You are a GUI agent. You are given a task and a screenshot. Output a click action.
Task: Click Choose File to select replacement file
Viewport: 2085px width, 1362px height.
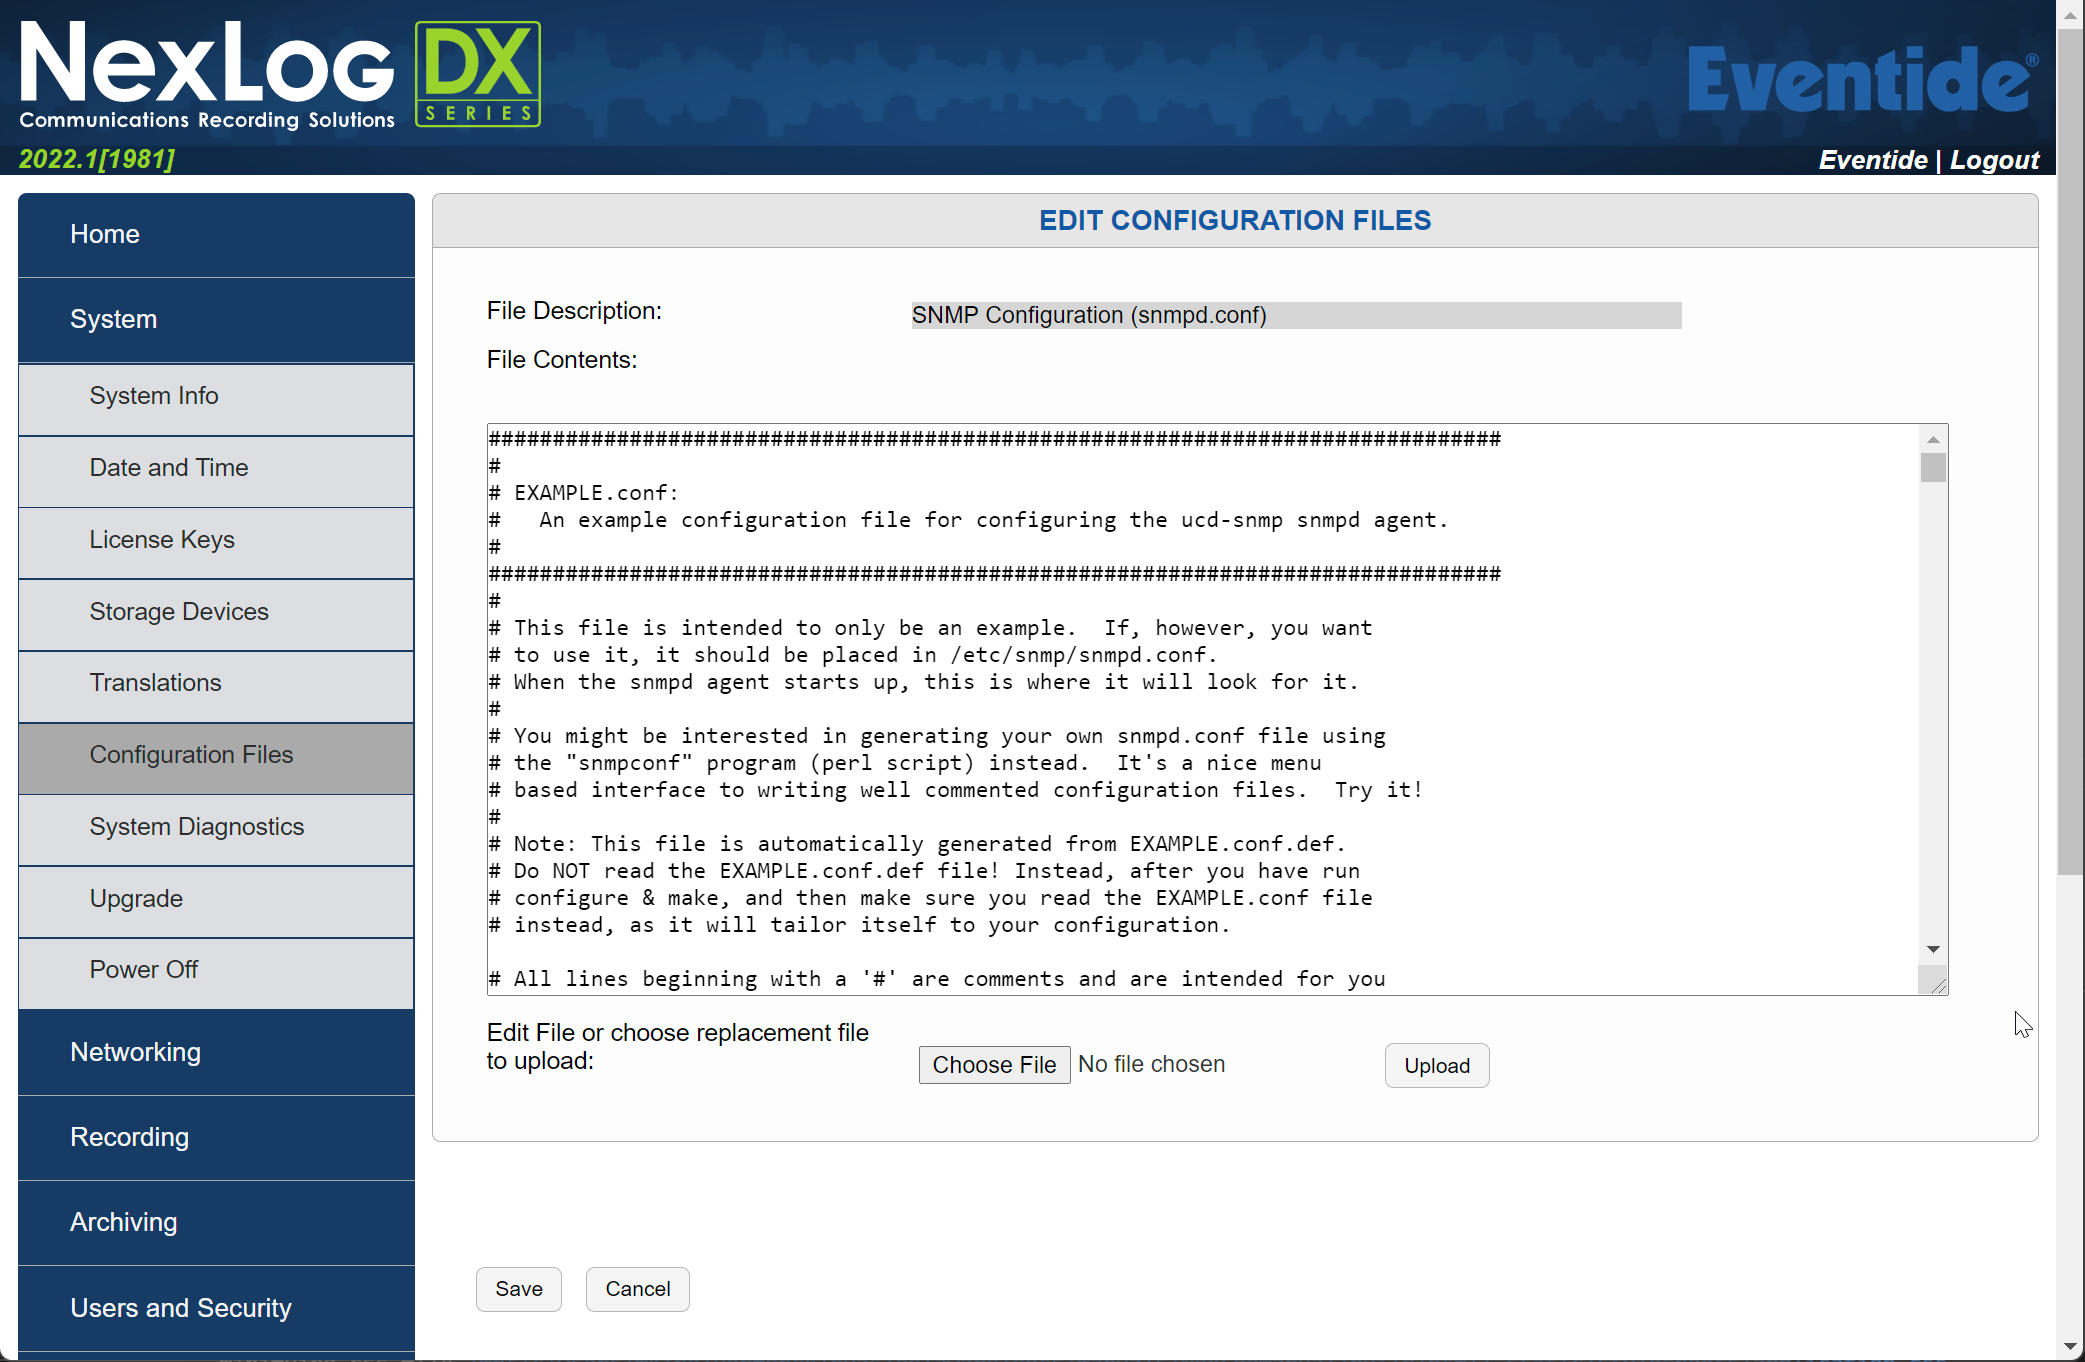[994, 1064]
